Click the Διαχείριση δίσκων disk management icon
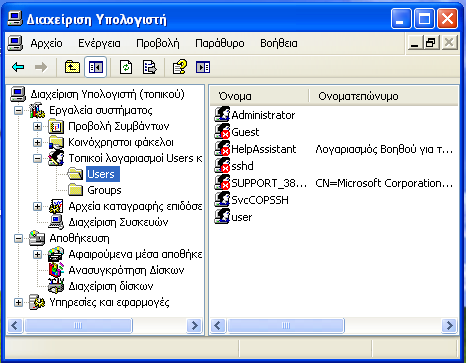This screenshot has height=363, width=466. (56, 286)
